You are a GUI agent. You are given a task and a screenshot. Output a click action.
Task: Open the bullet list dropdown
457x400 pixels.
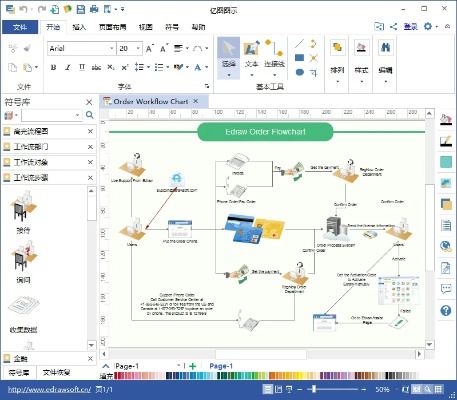coord(168,68)
